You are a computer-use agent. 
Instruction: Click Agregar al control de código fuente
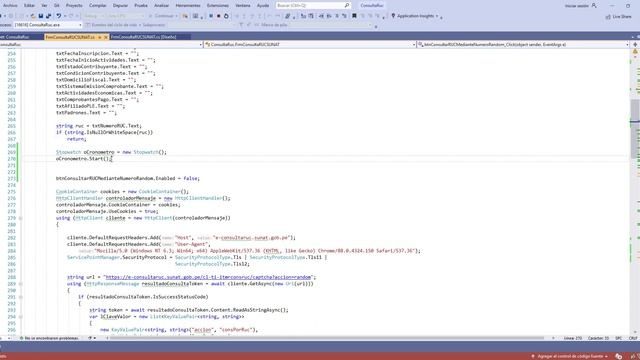570,356
